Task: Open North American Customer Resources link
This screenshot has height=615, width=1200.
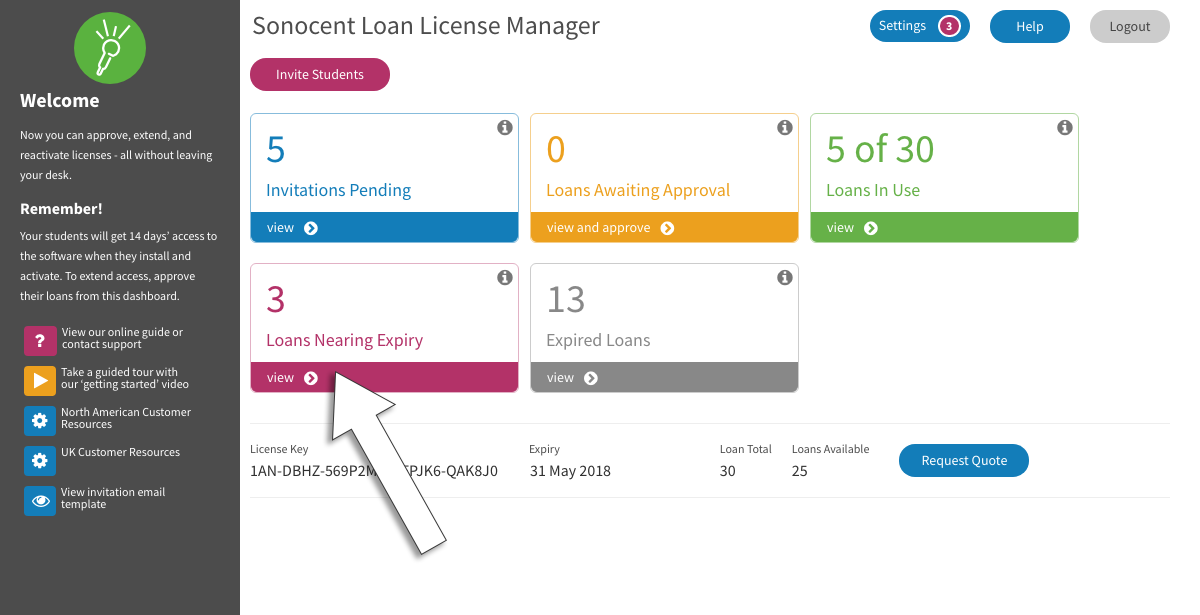Action: point(126,418)
